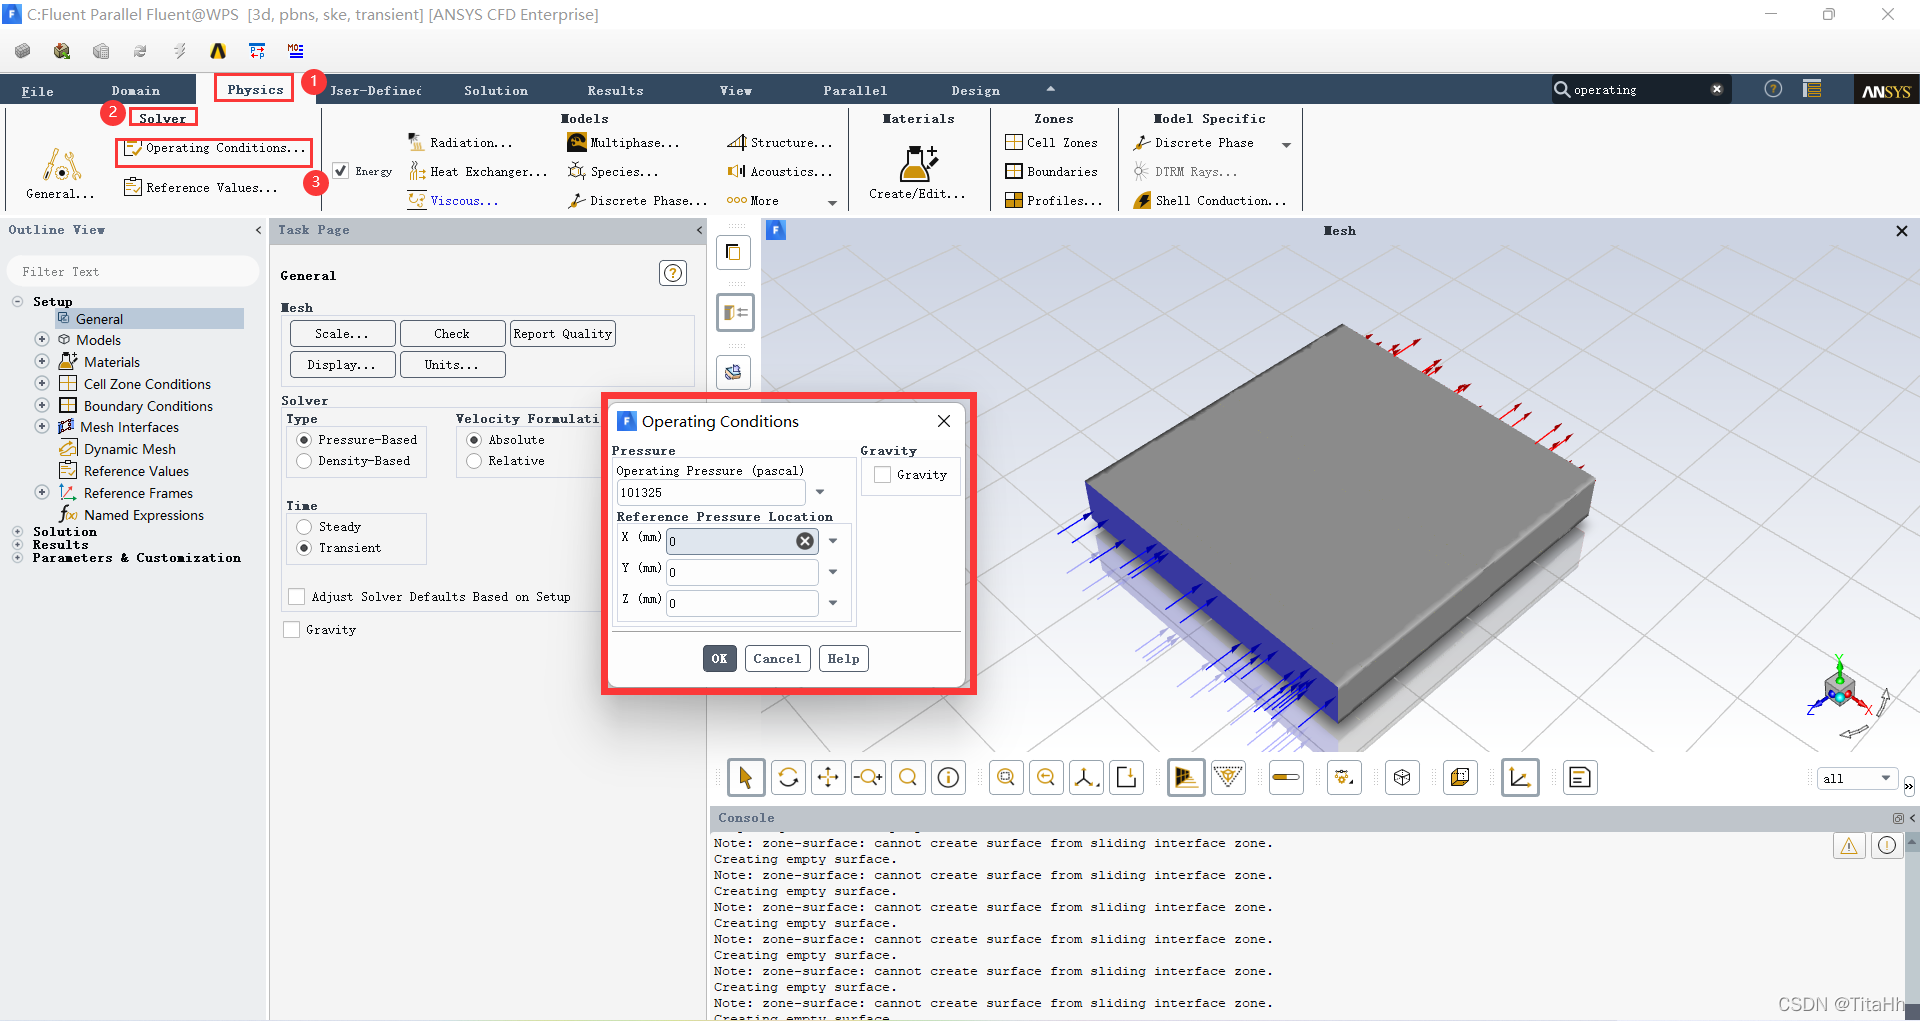Open Create/Edit Materials flask icon

coord(917,163)
